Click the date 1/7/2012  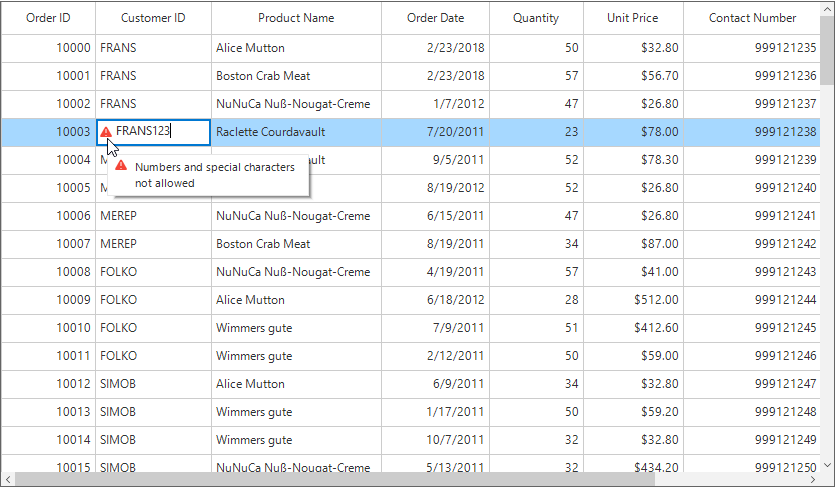[436, 104]
